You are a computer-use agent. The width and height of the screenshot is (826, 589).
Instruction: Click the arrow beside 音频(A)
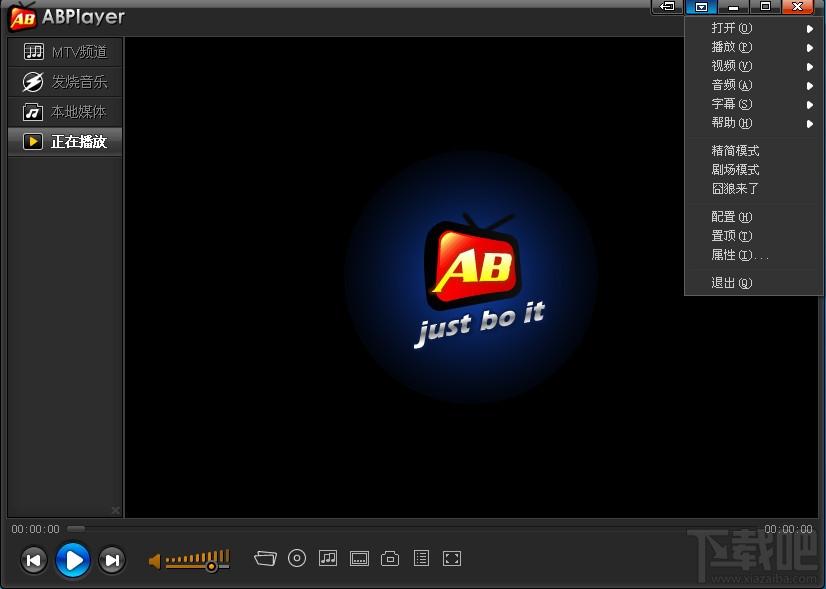click(810, 86)
